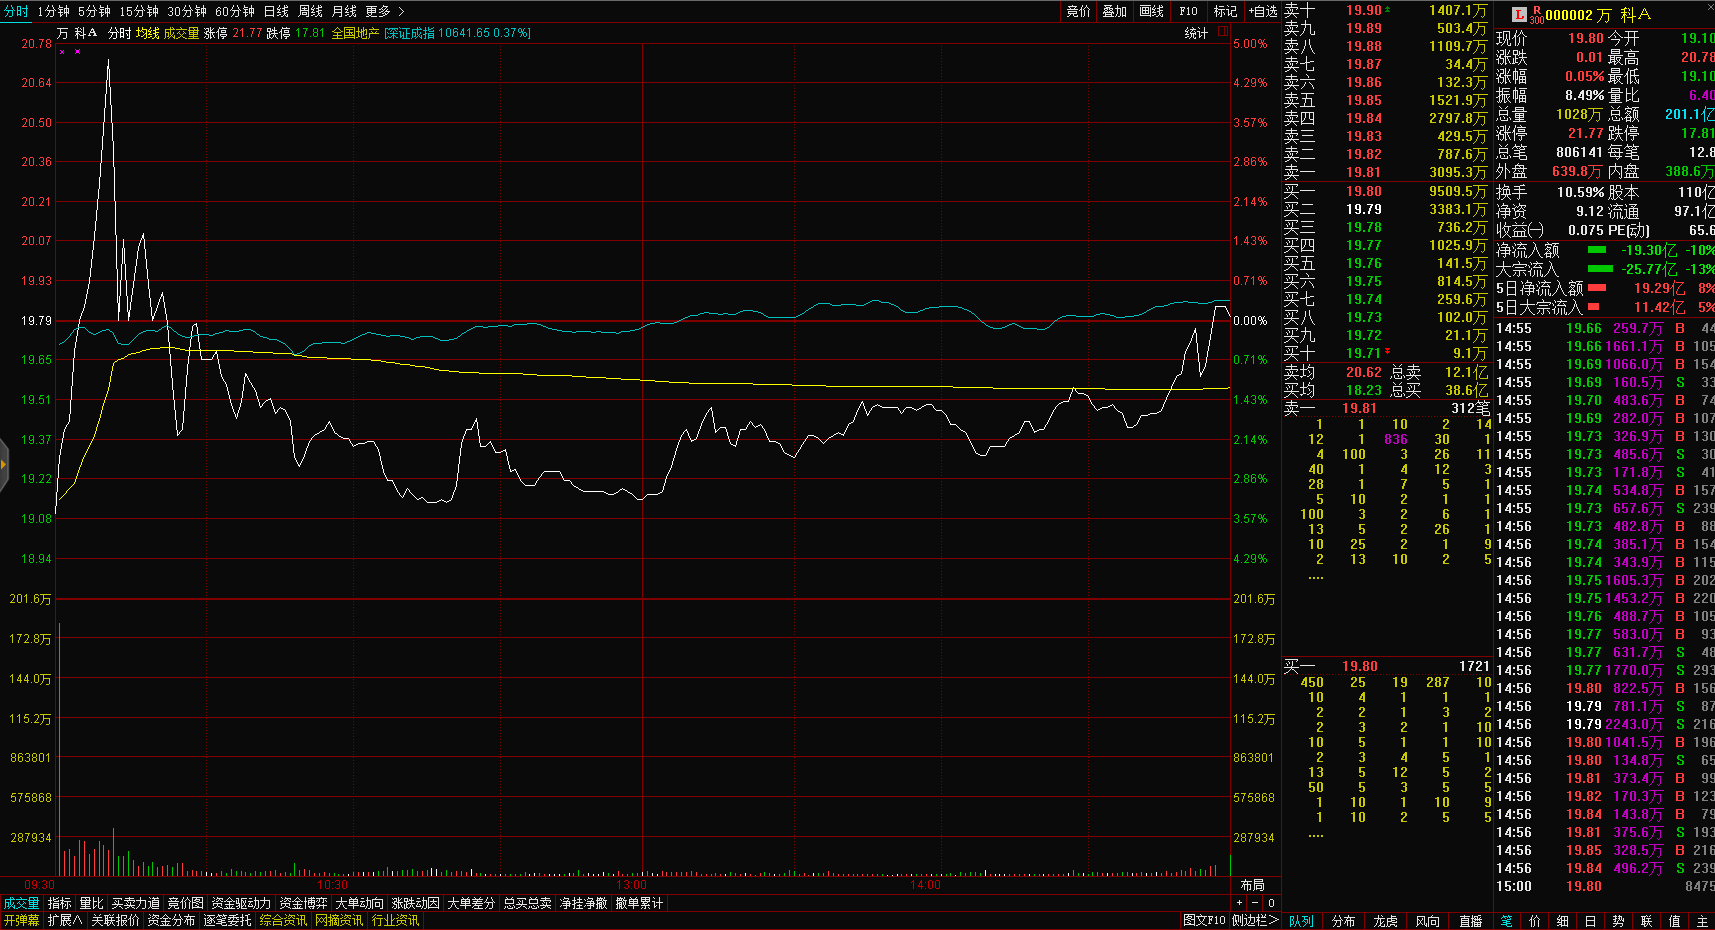This screenshot has height=930, width=1715.
Task: Click the left edge panel handle arrow
Action: pos(4,464)
